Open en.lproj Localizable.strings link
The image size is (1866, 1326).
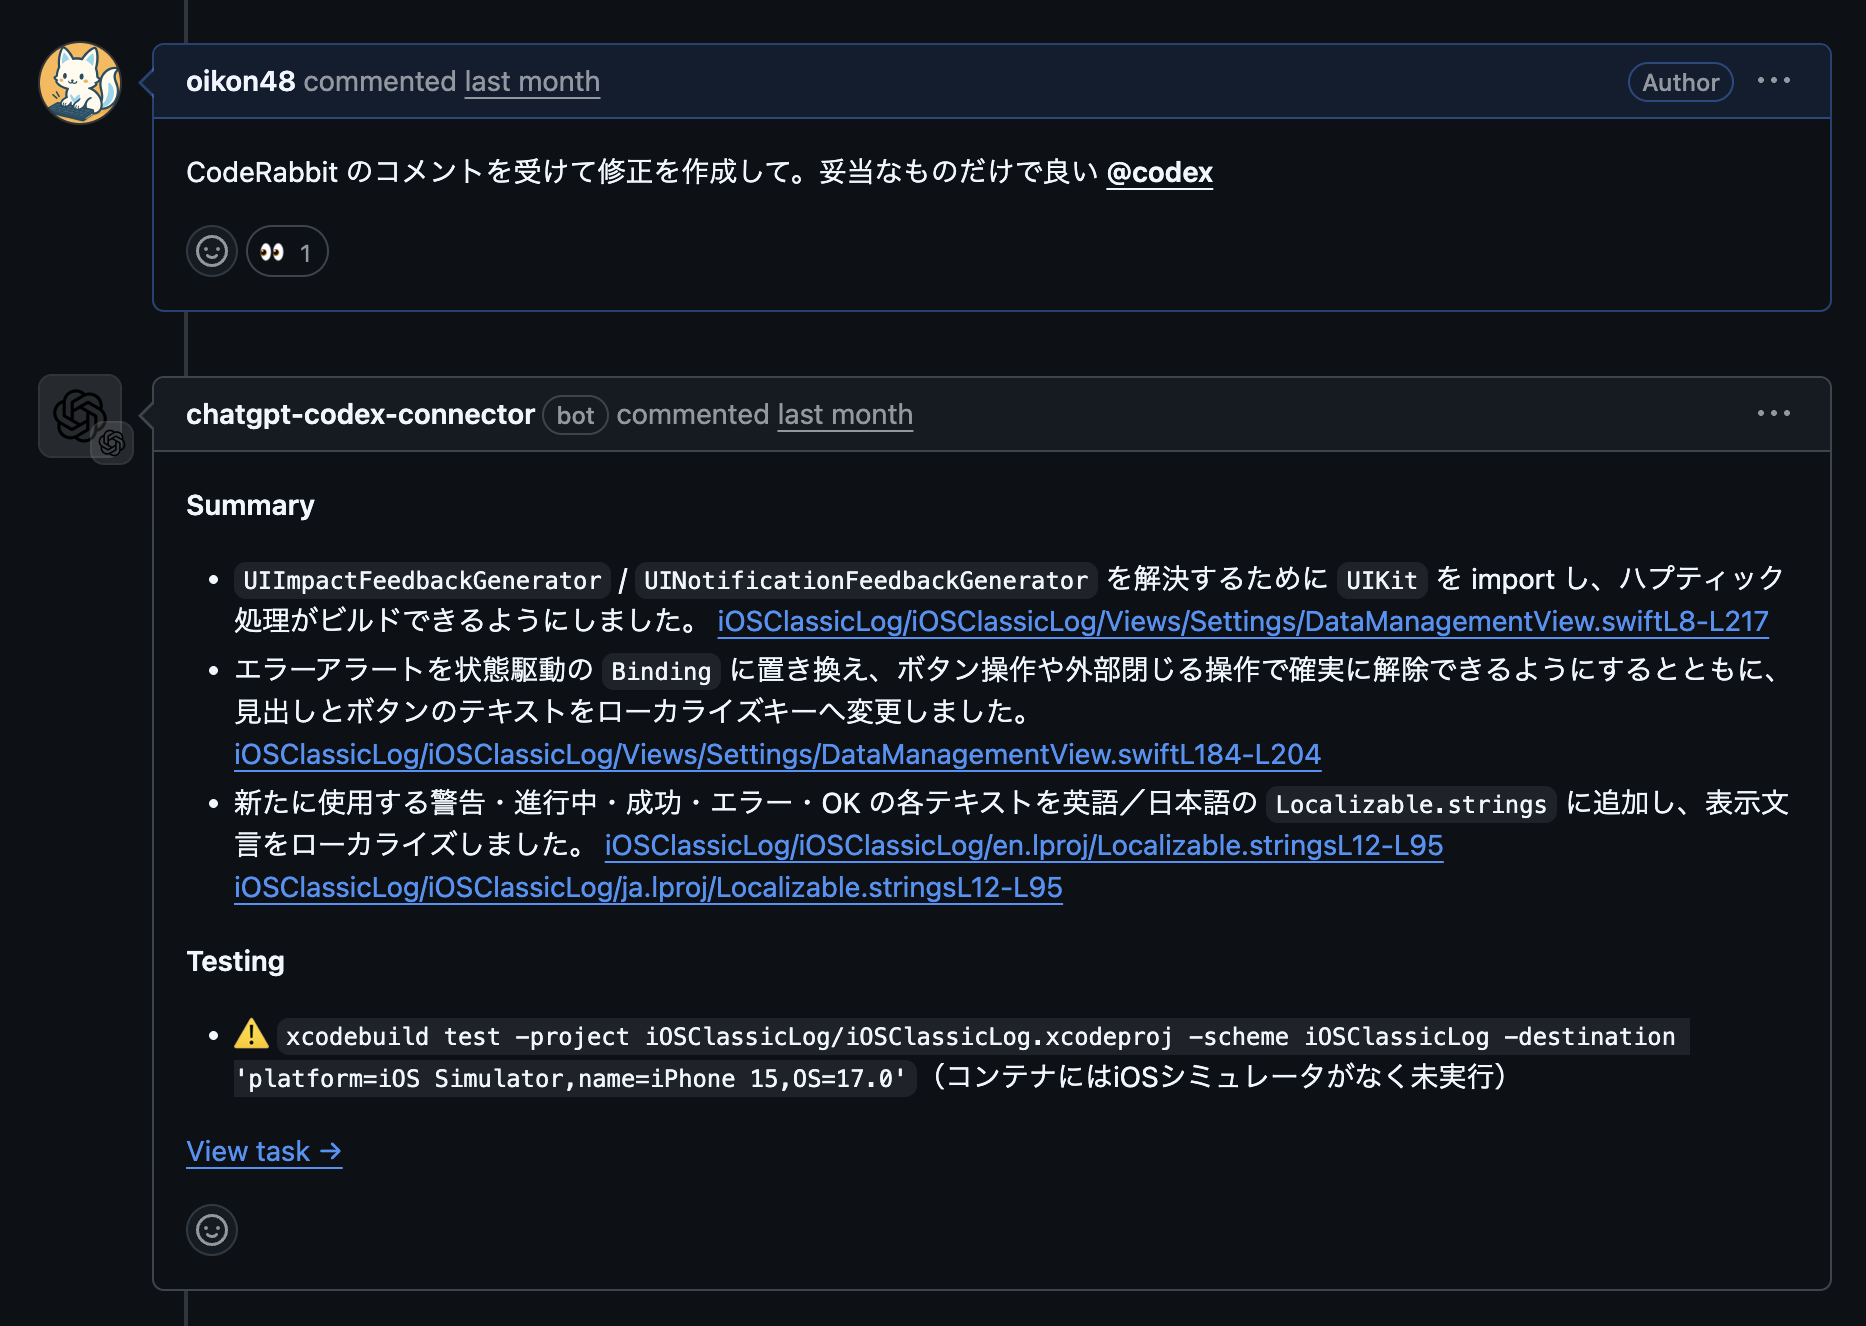tap(1023, 846)
